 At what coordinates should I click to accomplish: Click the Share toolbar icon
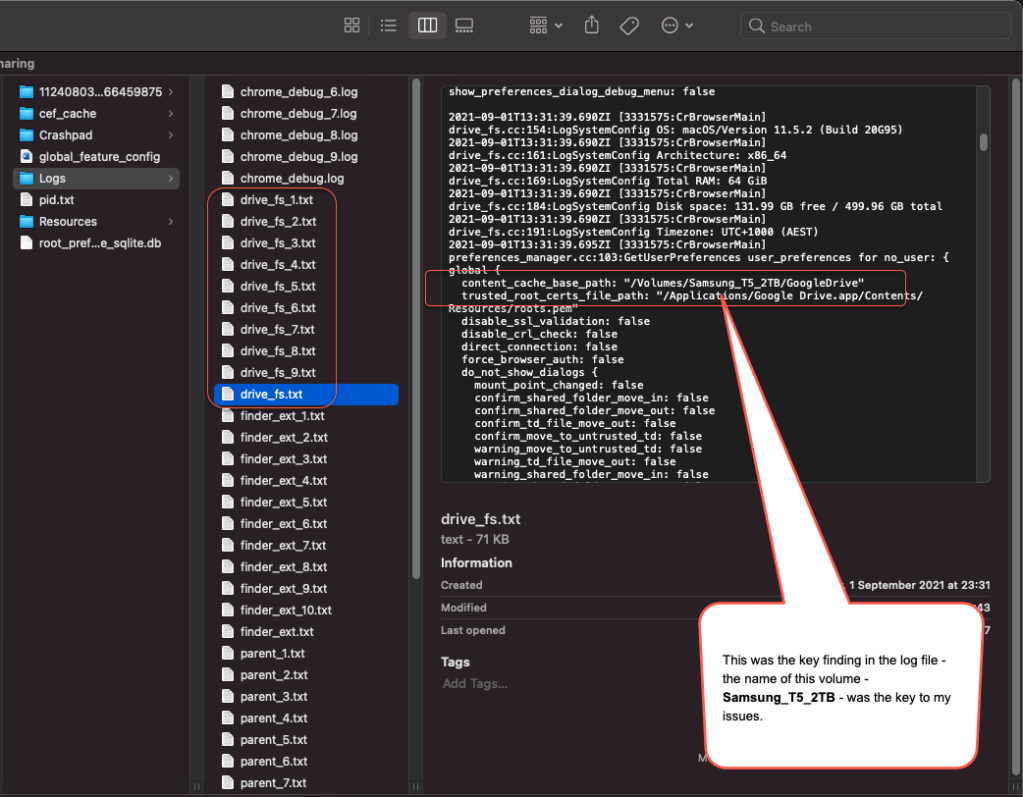point(591,25)
